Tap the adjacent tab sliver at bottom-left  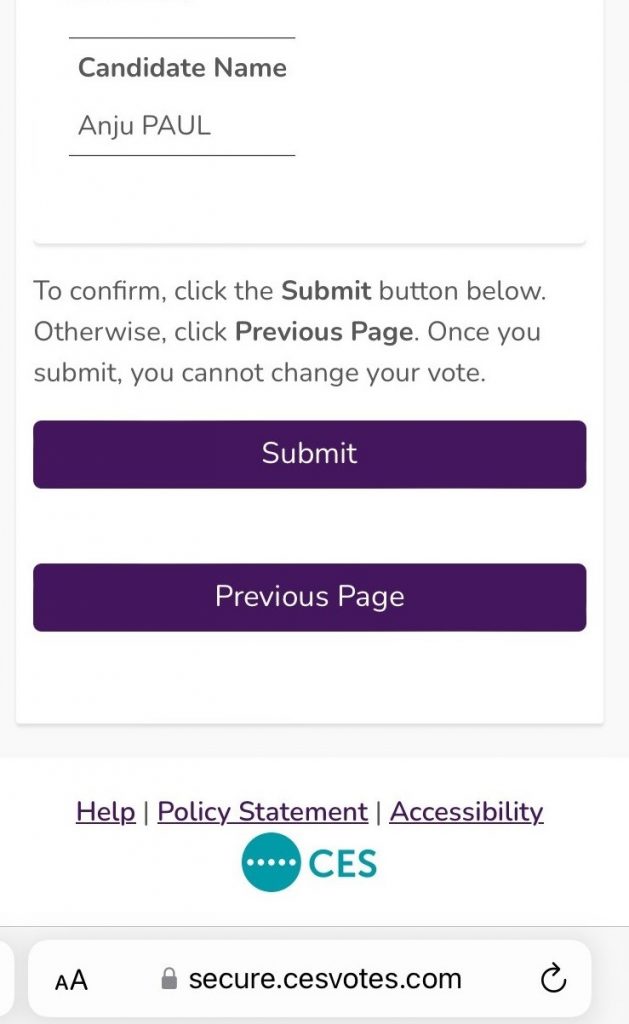coord(5,980)
